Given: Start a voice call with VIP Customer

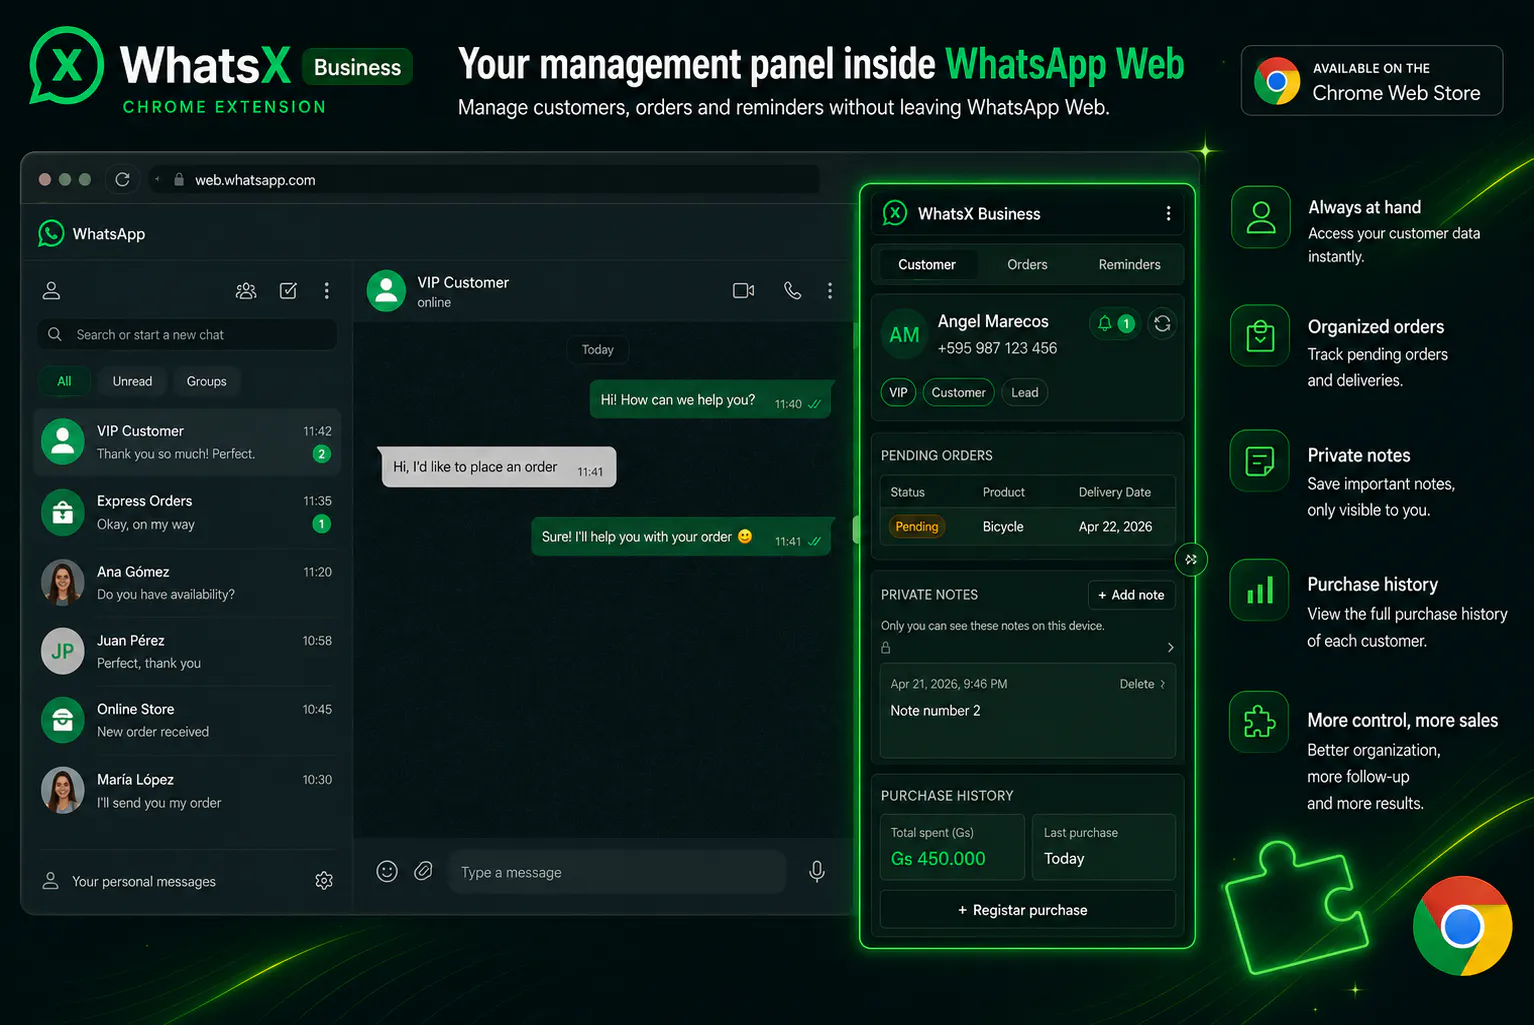Looking at the screenshot, I should [792, 291].
